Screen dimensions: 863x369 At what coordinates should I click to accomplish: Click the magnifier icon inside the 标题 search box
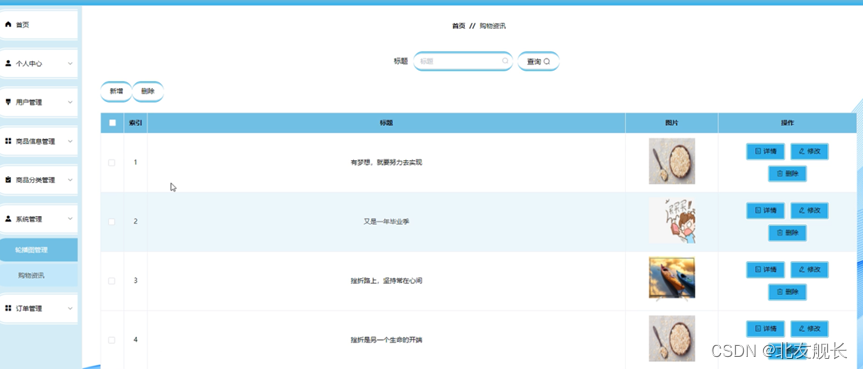(x=505, y=61)
